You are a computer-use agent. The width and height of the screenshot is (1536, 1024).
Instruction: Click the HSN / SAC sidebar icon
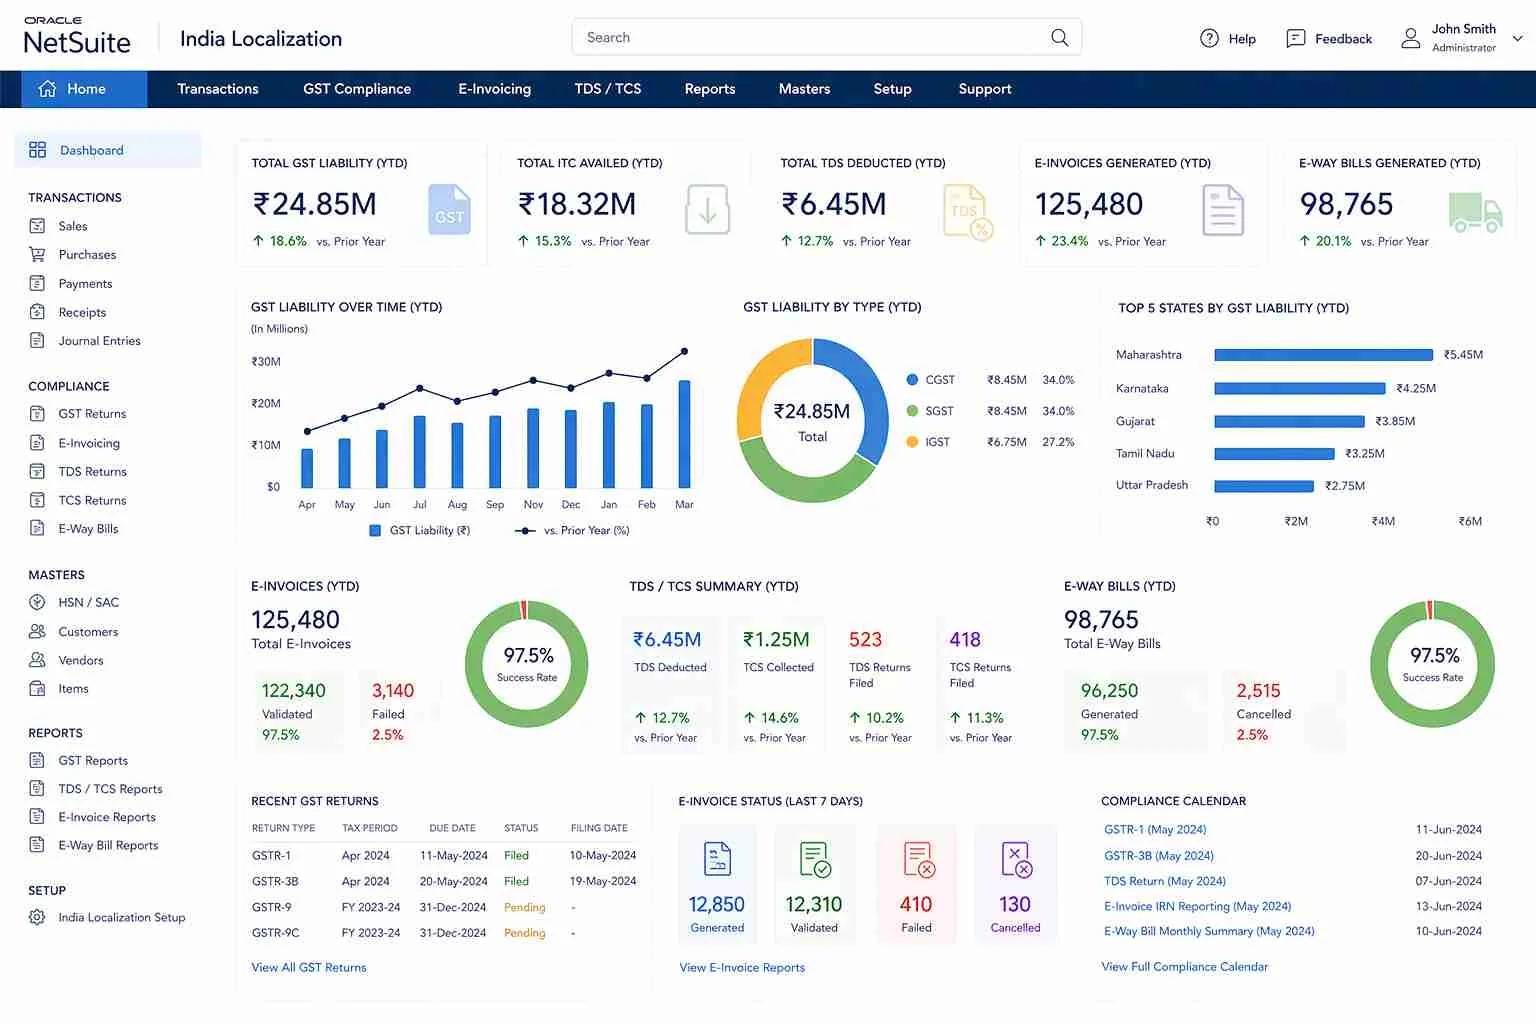[x=37, y=602]
